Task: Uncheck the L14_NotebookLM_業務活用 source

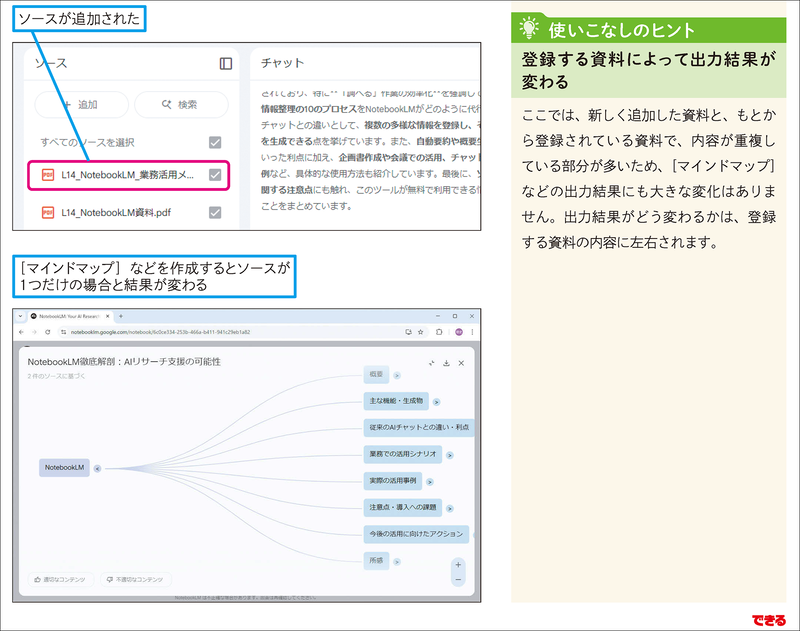Action: click(x=214, y=175)
